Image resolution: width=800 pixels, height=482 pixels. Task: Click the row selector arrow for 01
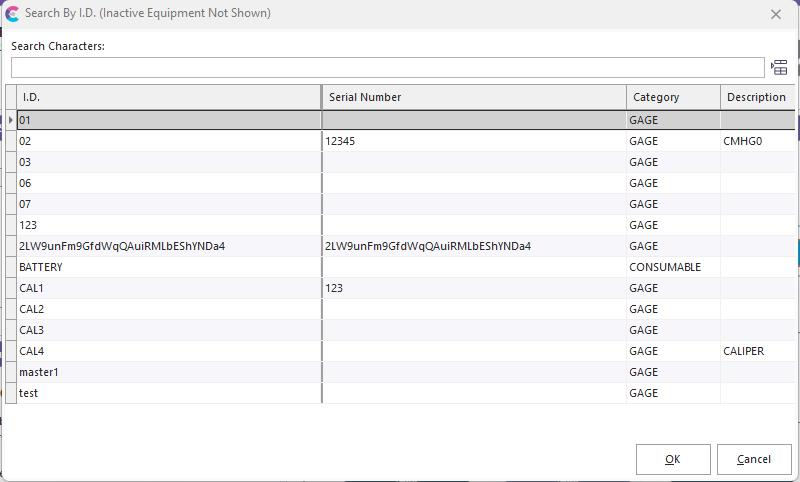click(11, 120)
